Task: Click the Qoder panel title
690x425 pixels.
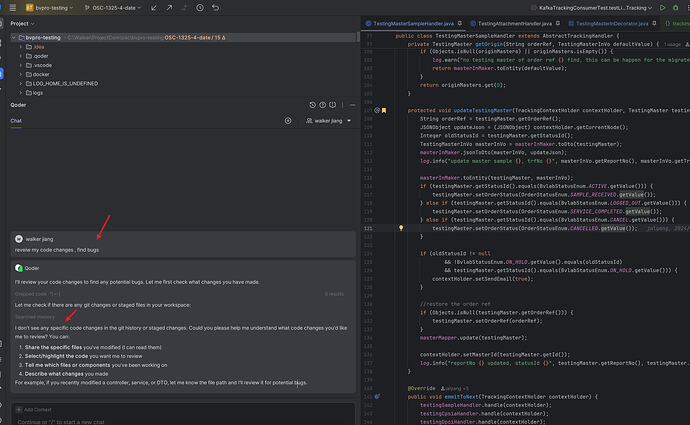Action: coord(18,105)
